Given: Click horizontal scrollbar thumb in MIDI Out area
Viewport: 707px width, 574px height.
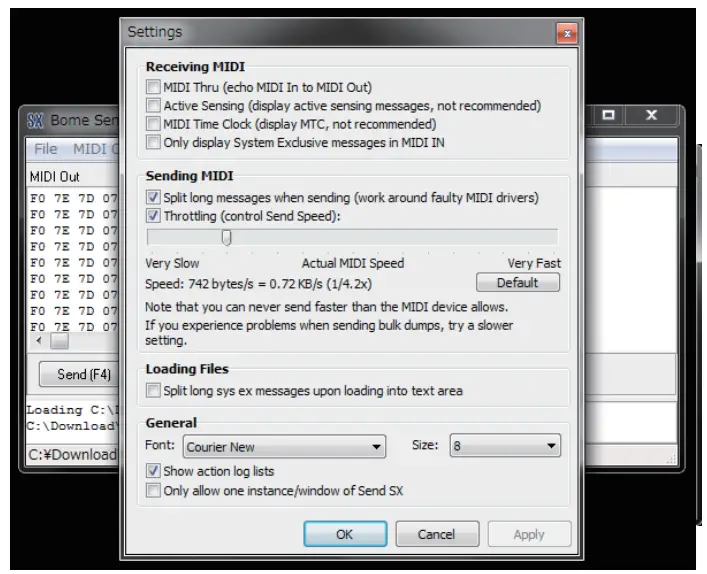Looking at the screenshot, I should point(59,341).
